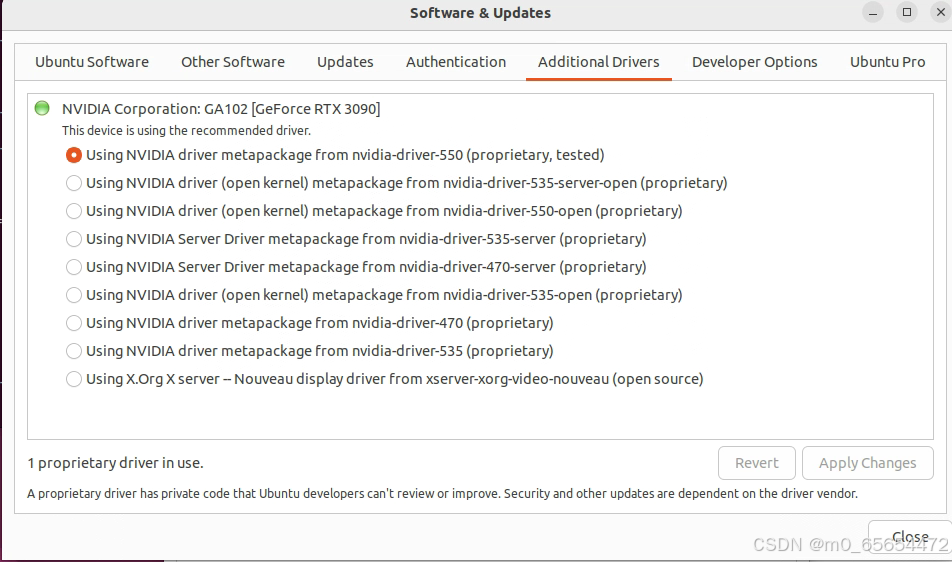Click the Close button at the bottom
952x562 pixels.
pos(910,537)
